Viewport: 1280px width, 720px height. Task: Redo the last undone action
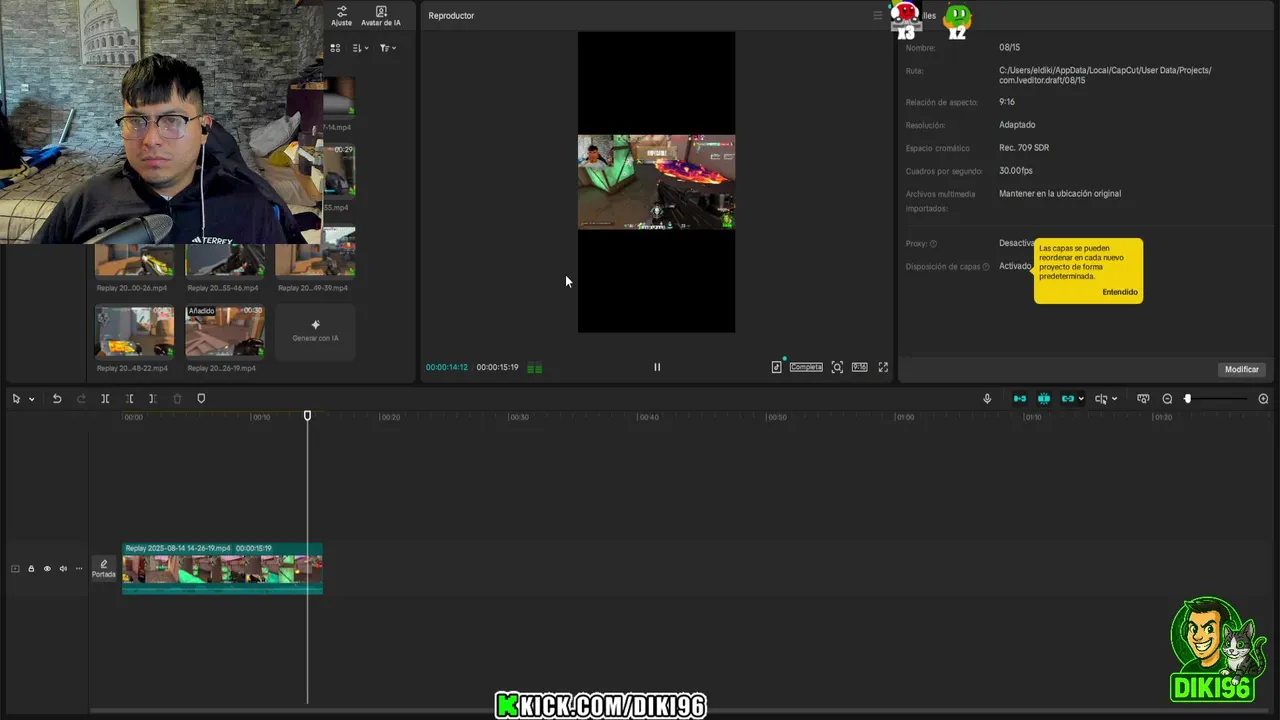click(81, 399)
